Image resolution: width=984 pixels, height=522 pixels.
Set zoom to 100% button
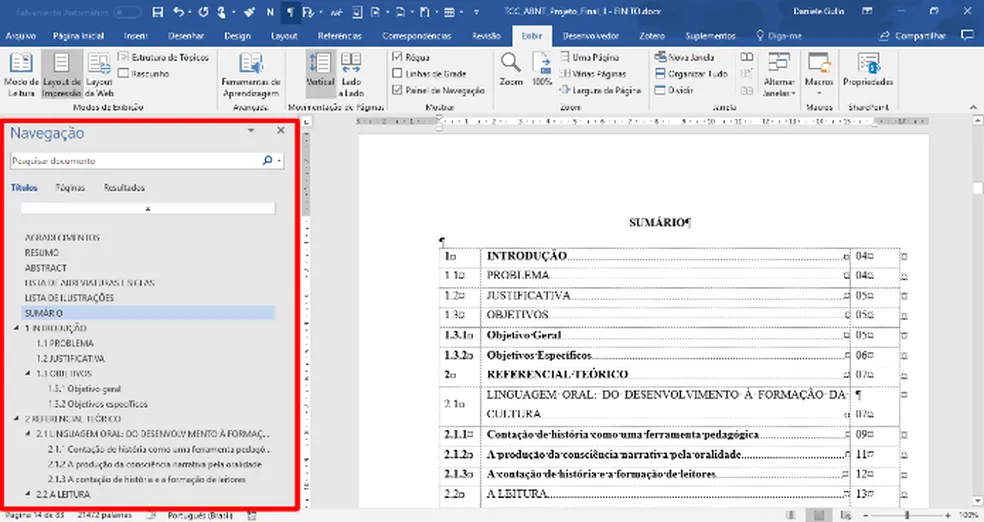tap(542, 70)
